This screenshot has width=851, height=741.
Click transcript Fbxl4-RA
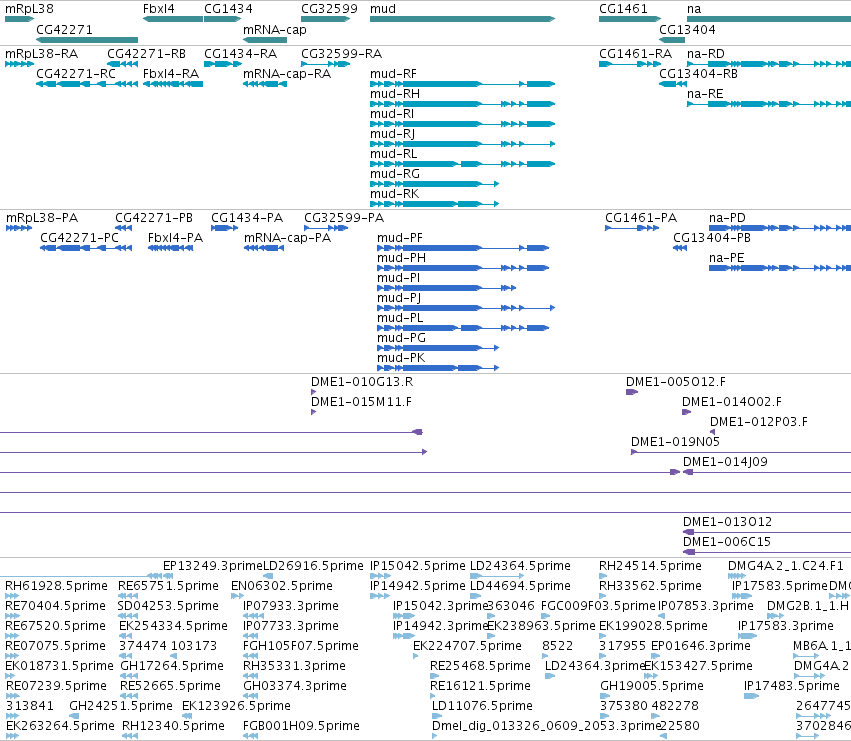[173, 84]
